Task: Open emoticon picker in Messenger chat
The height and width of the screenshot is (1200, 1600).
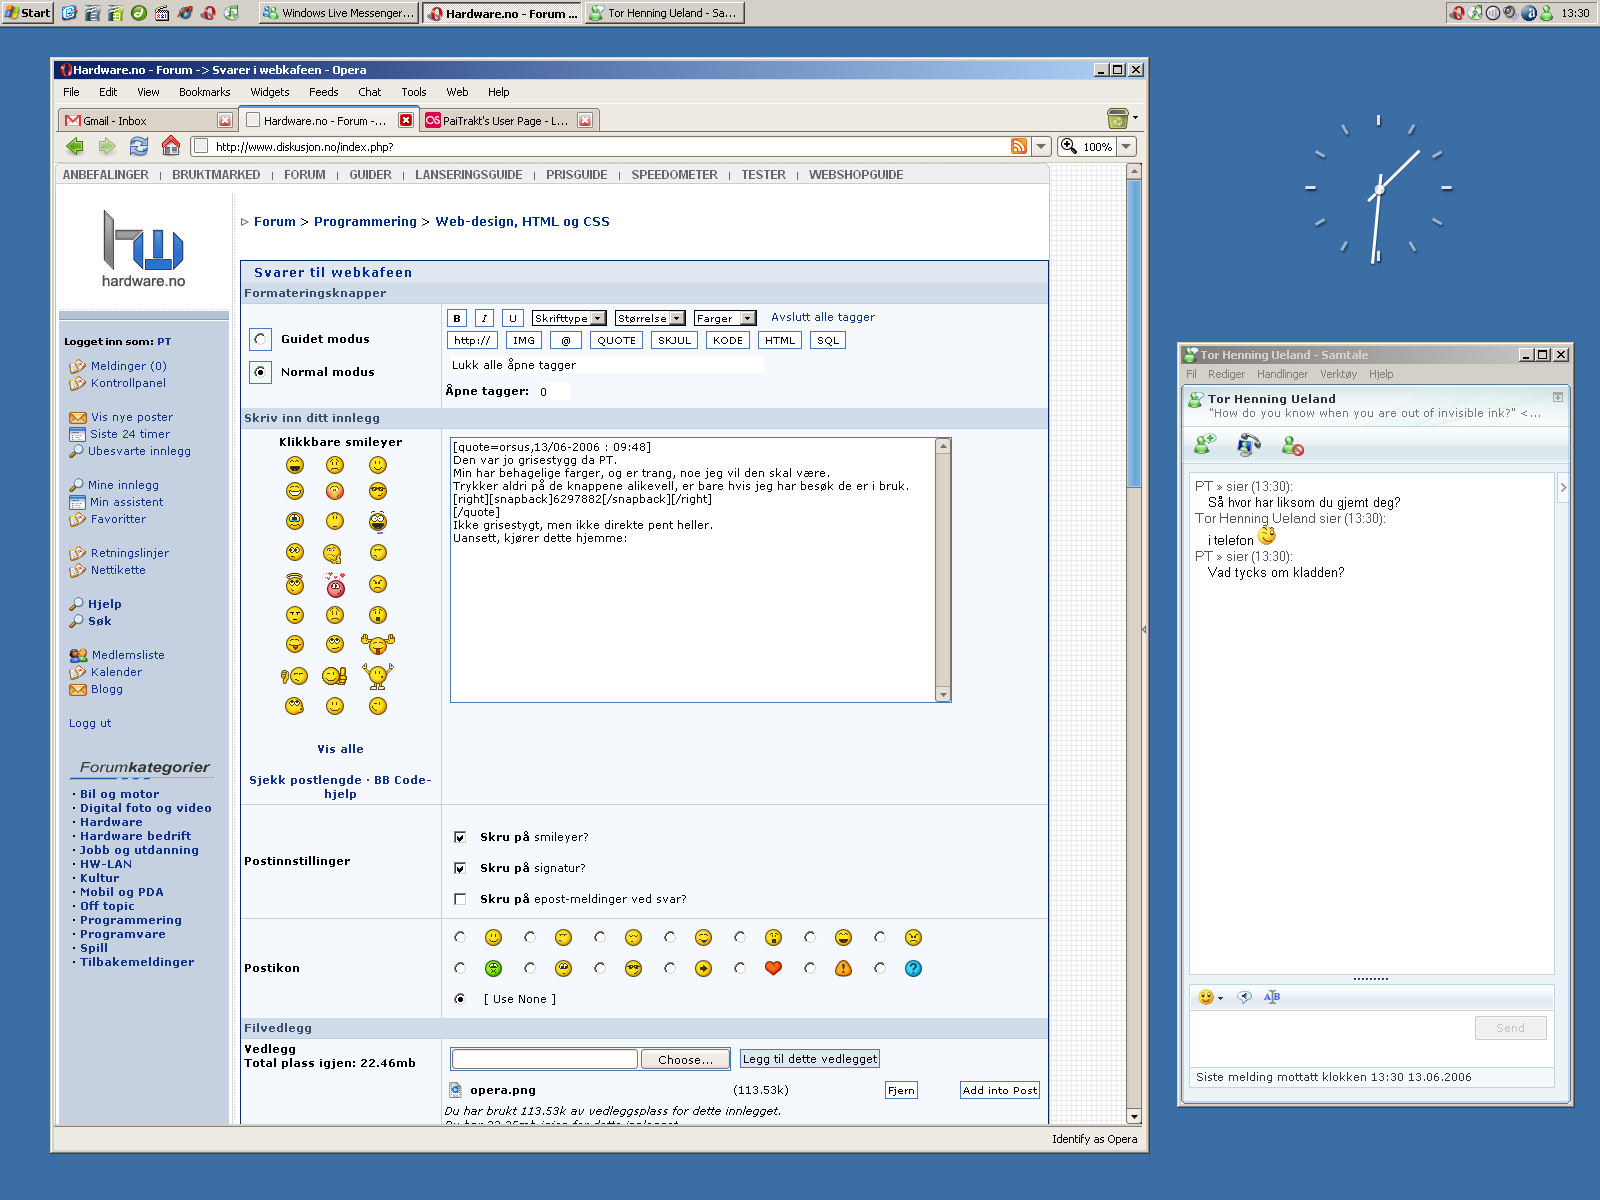Action: click(1206, 997)
